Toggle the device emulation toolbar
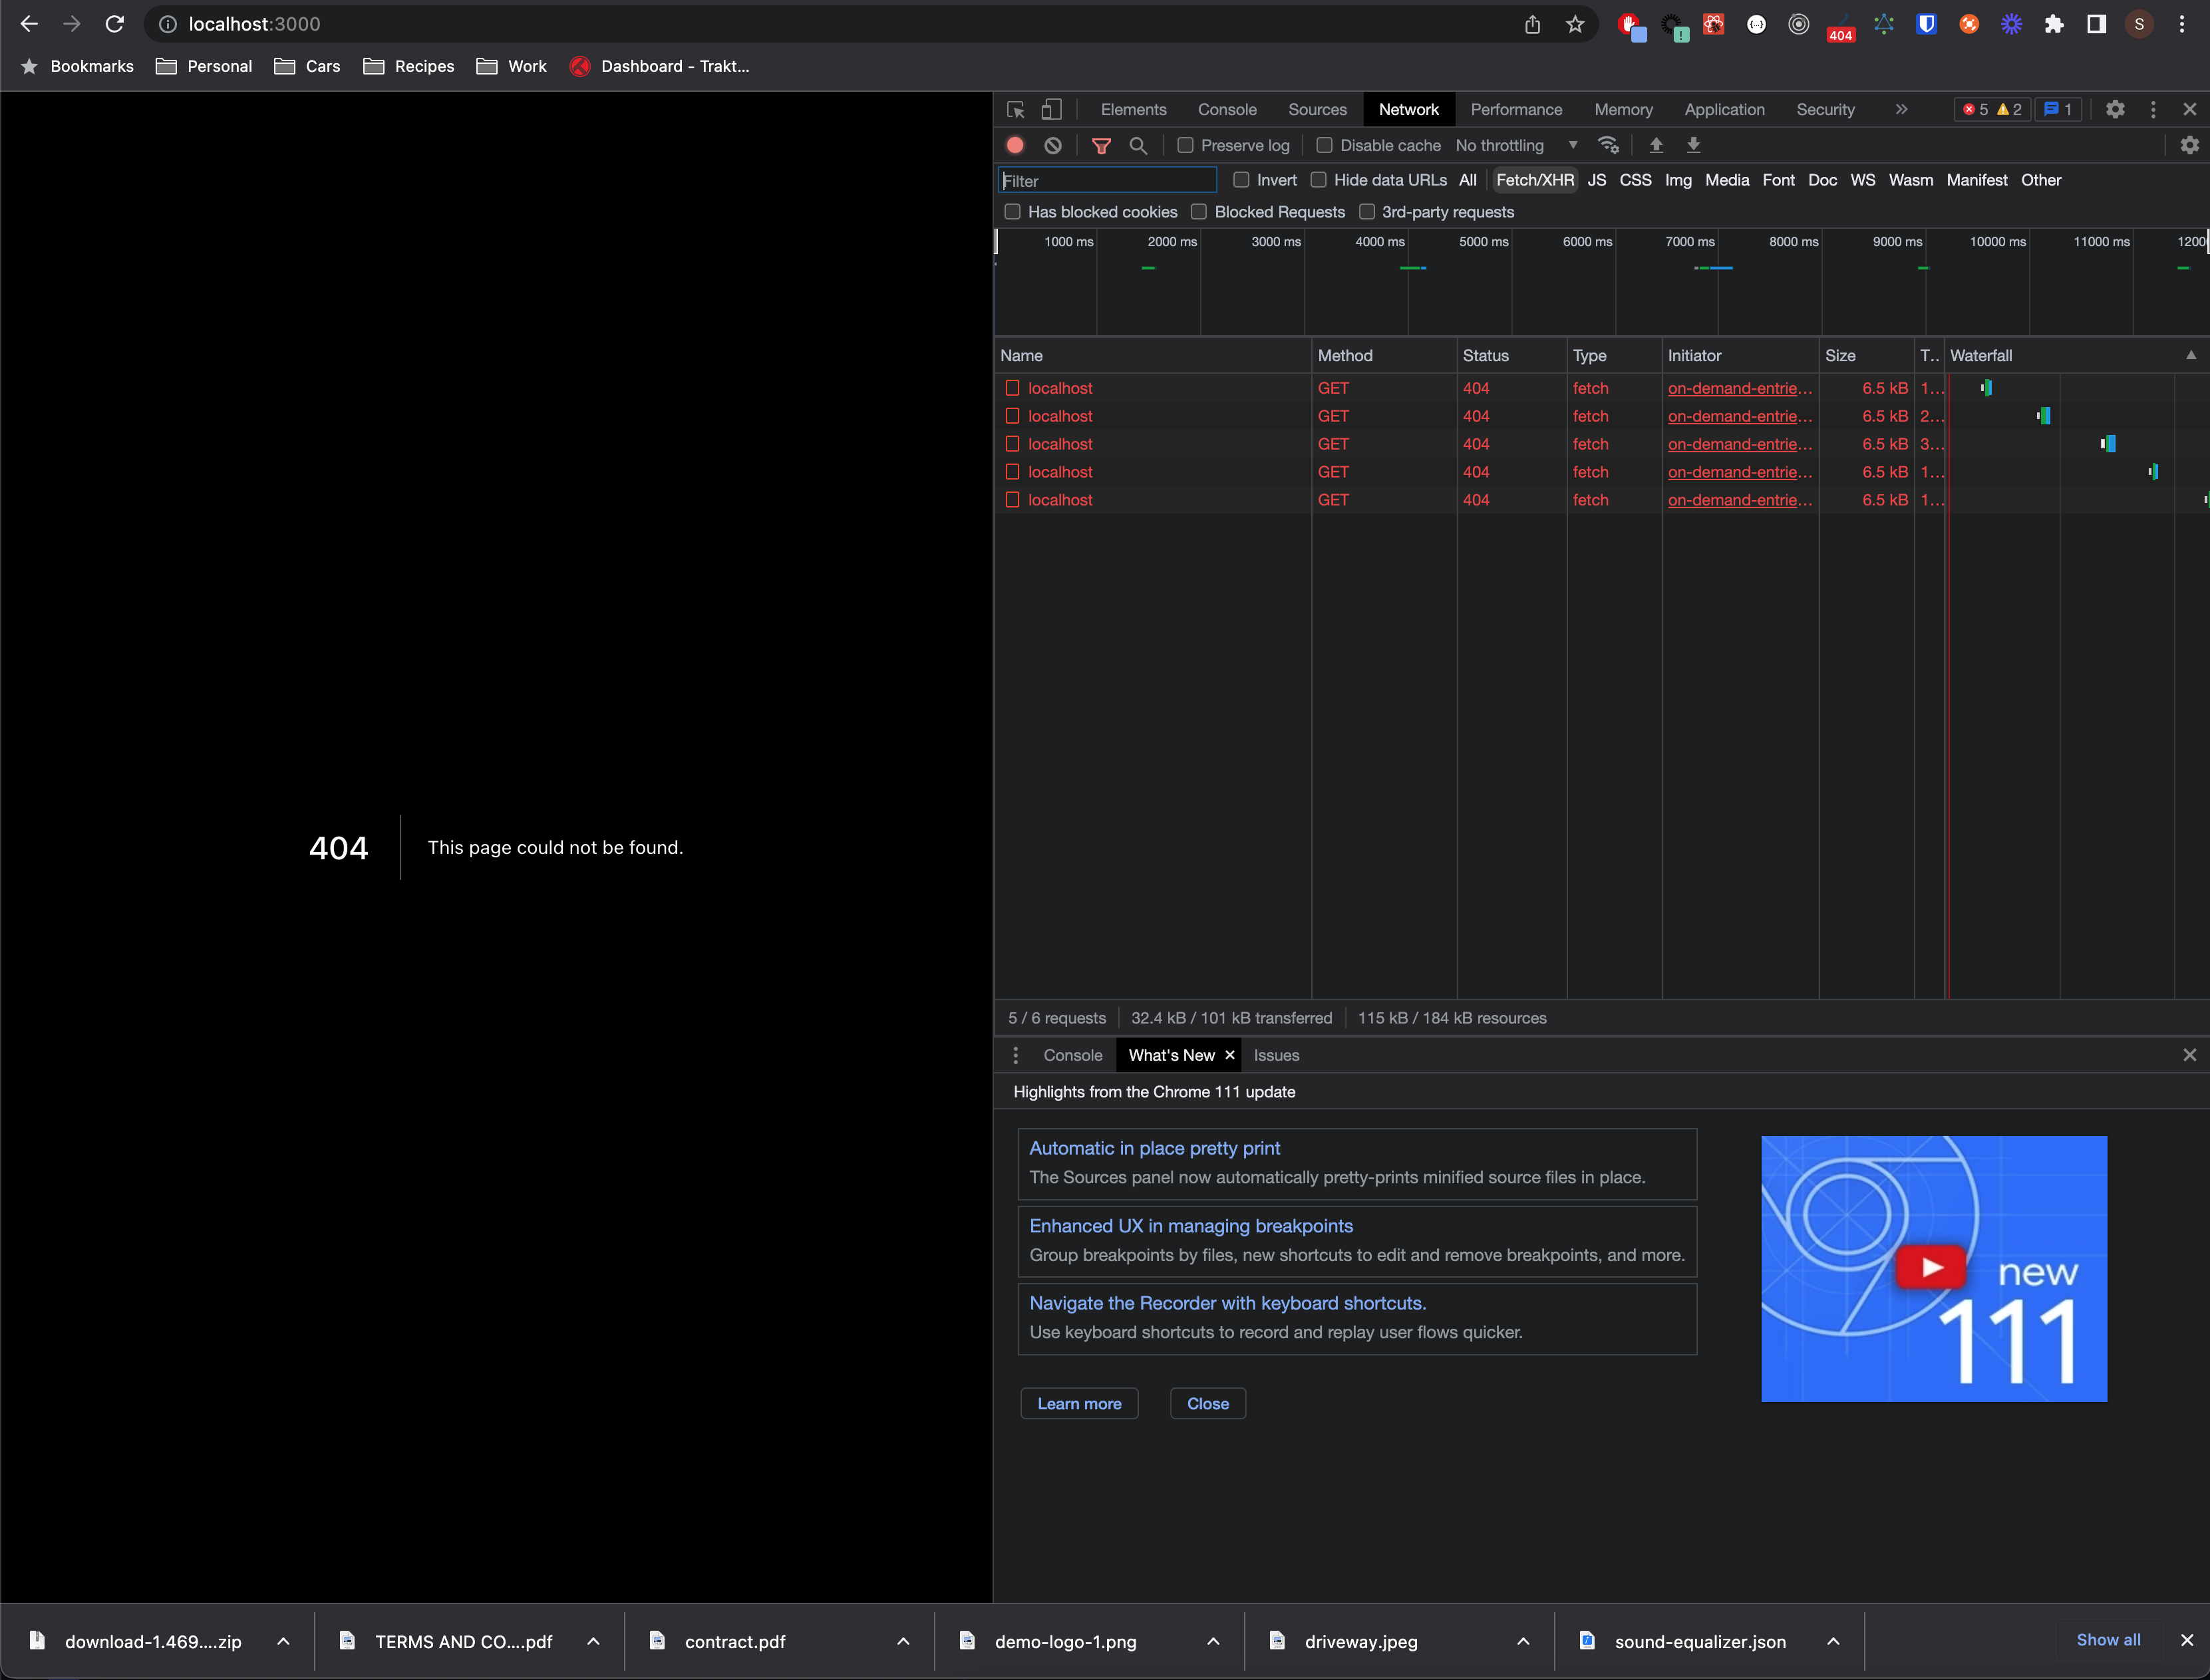This screenshot has width=2210, height=1680. pyautogui.click(x=1052, y=109)
